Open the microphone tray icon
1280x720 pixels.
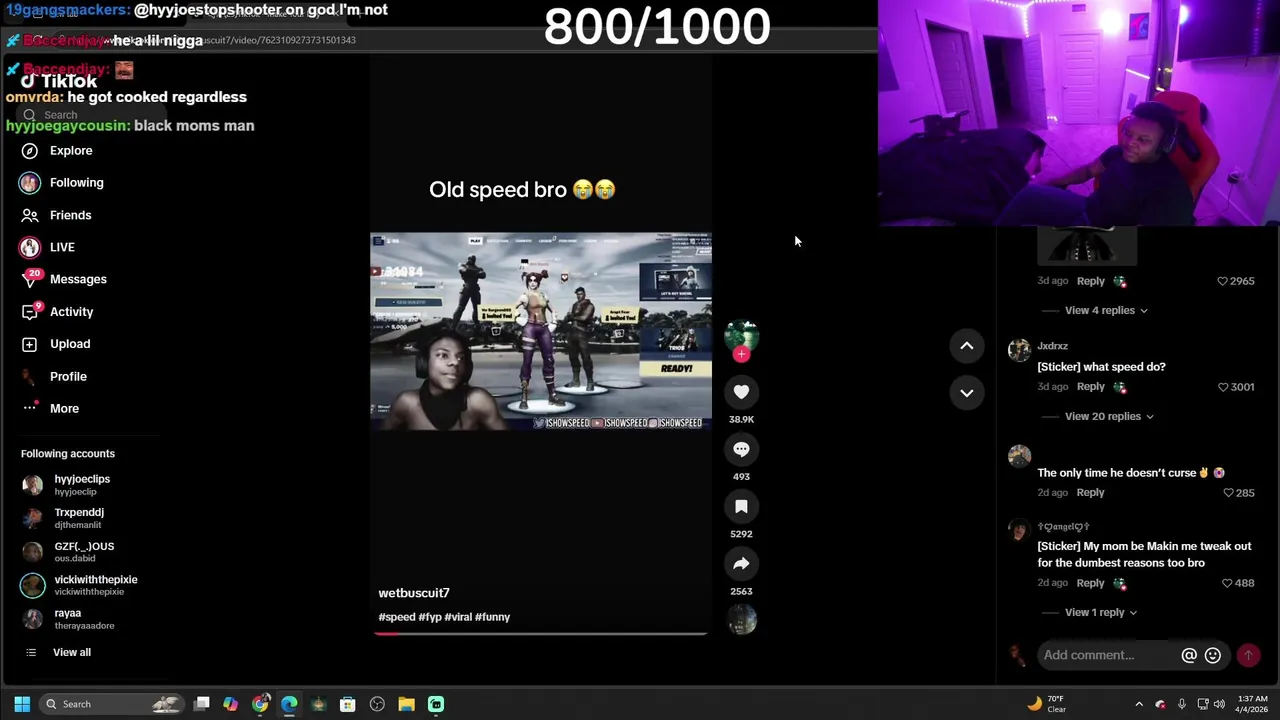pos(1181,704)
